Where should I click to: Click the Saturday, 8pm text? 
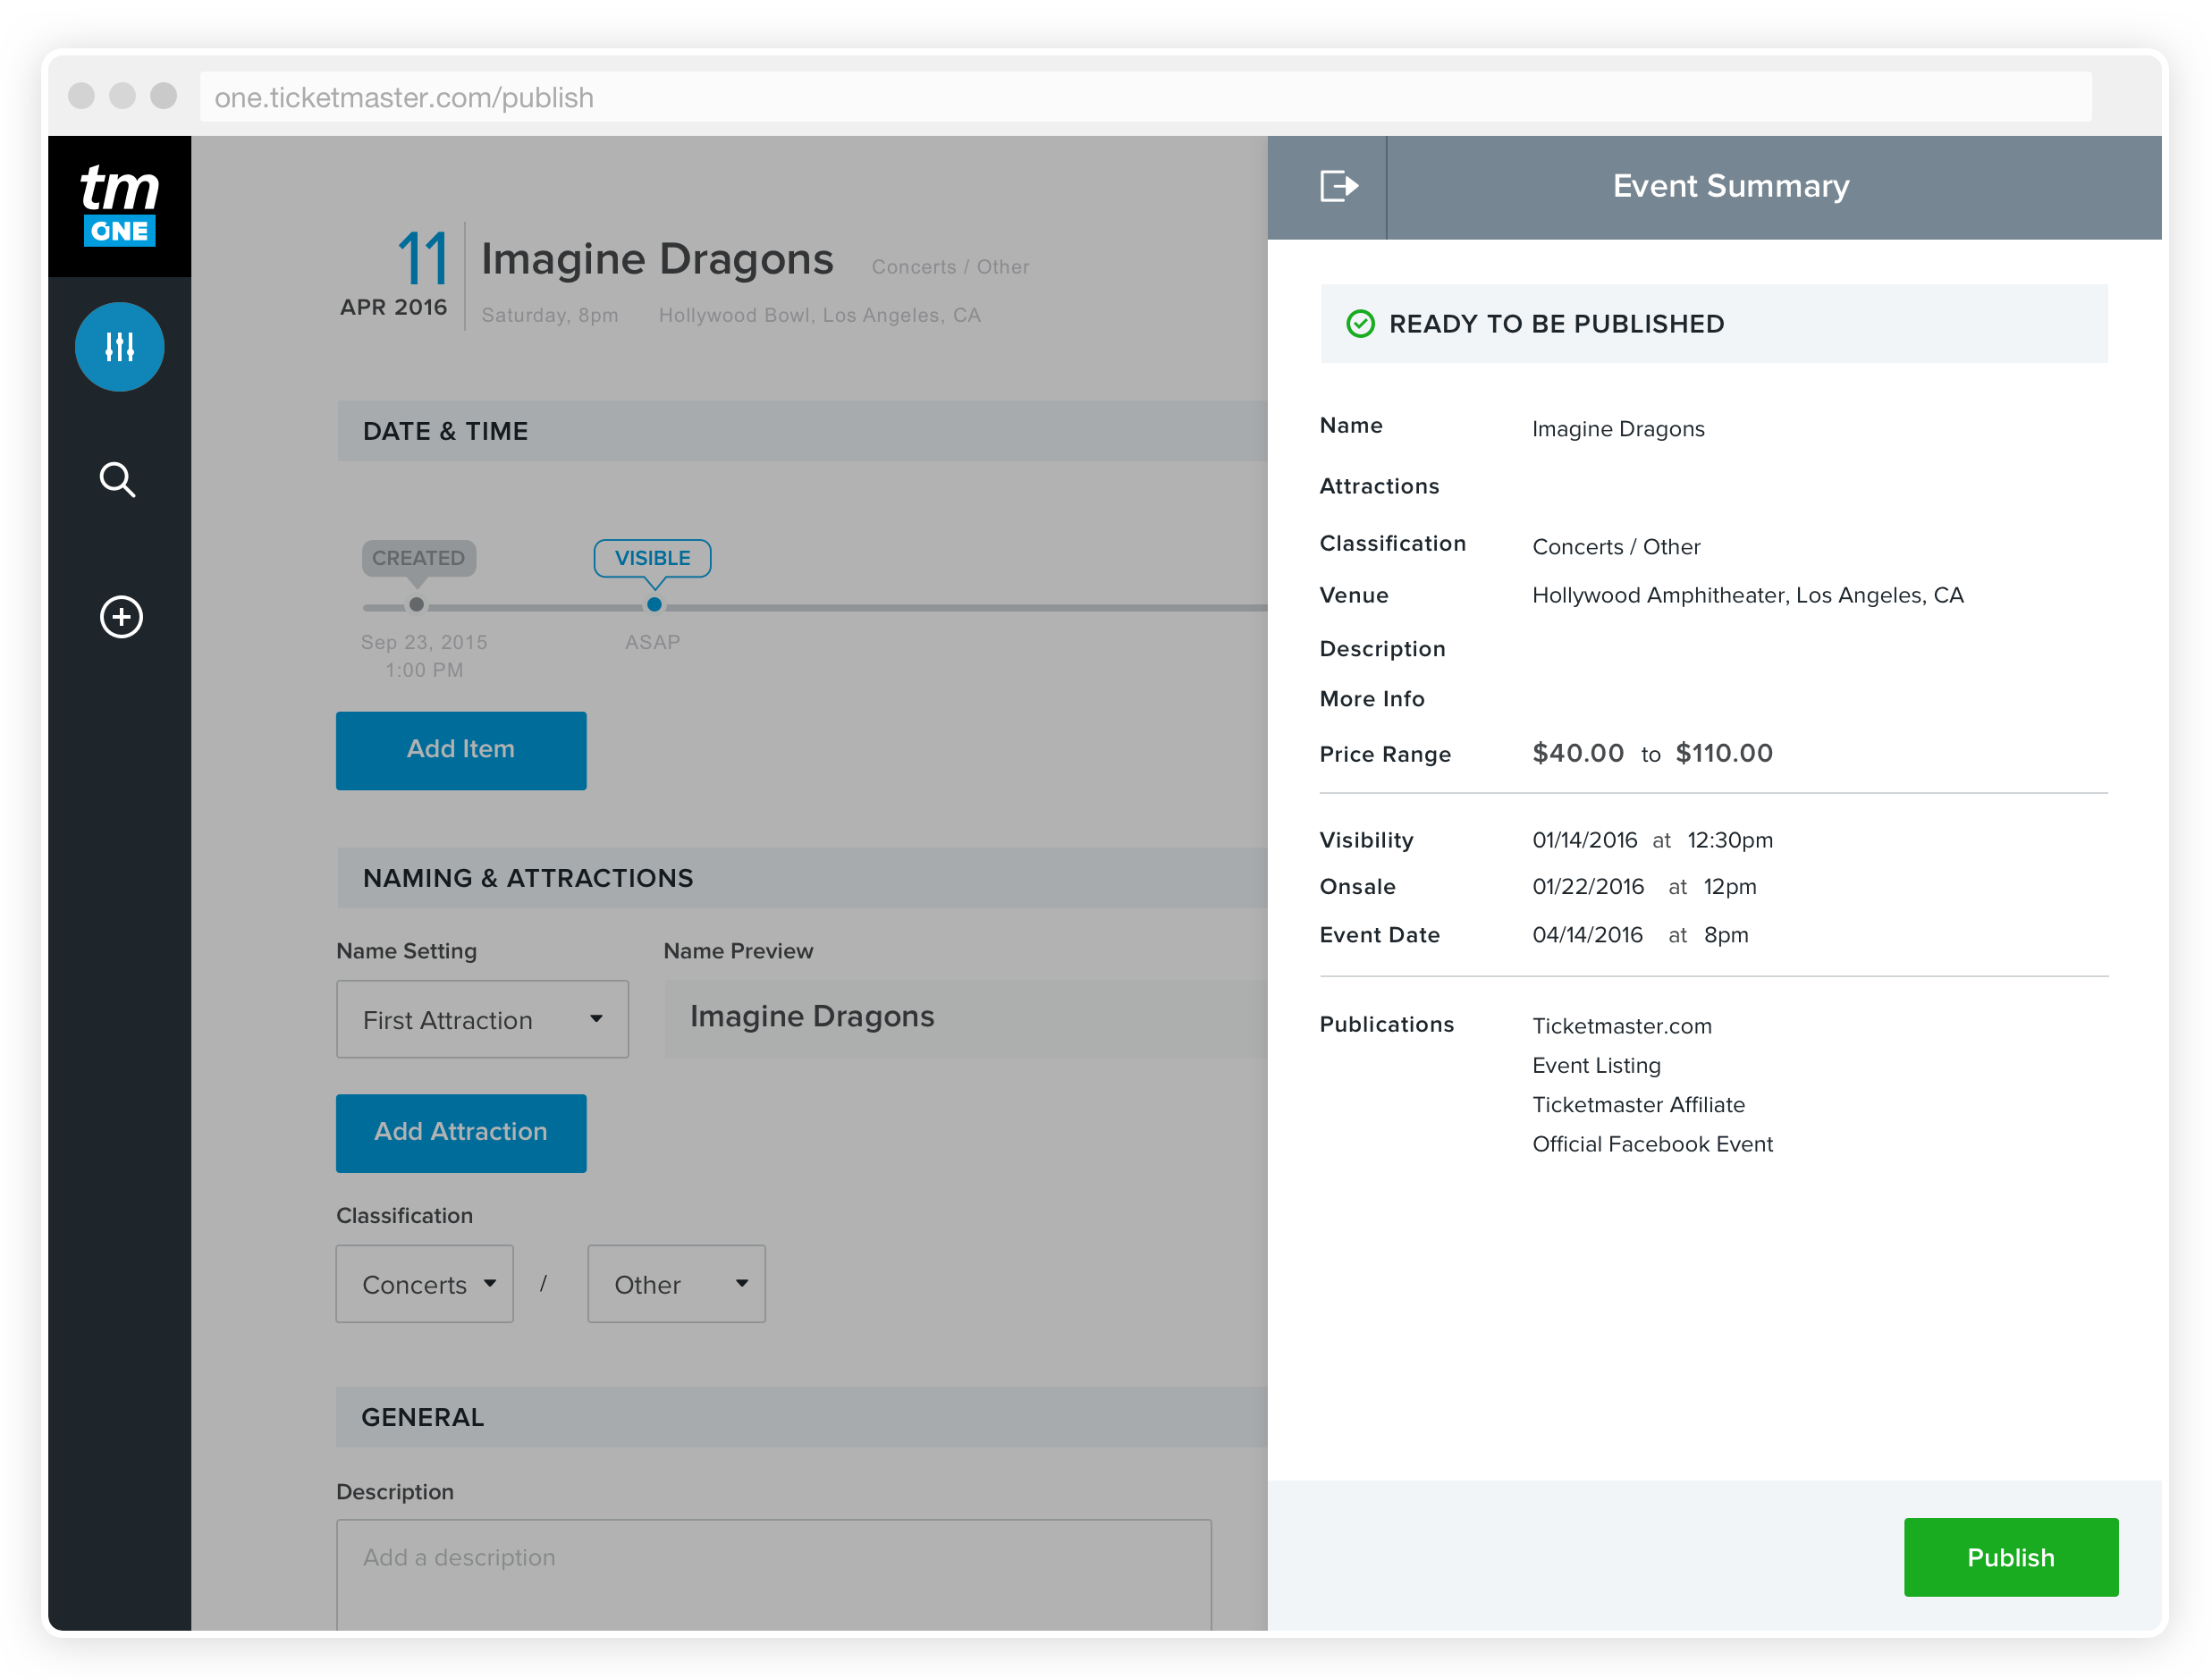(550, 315)
